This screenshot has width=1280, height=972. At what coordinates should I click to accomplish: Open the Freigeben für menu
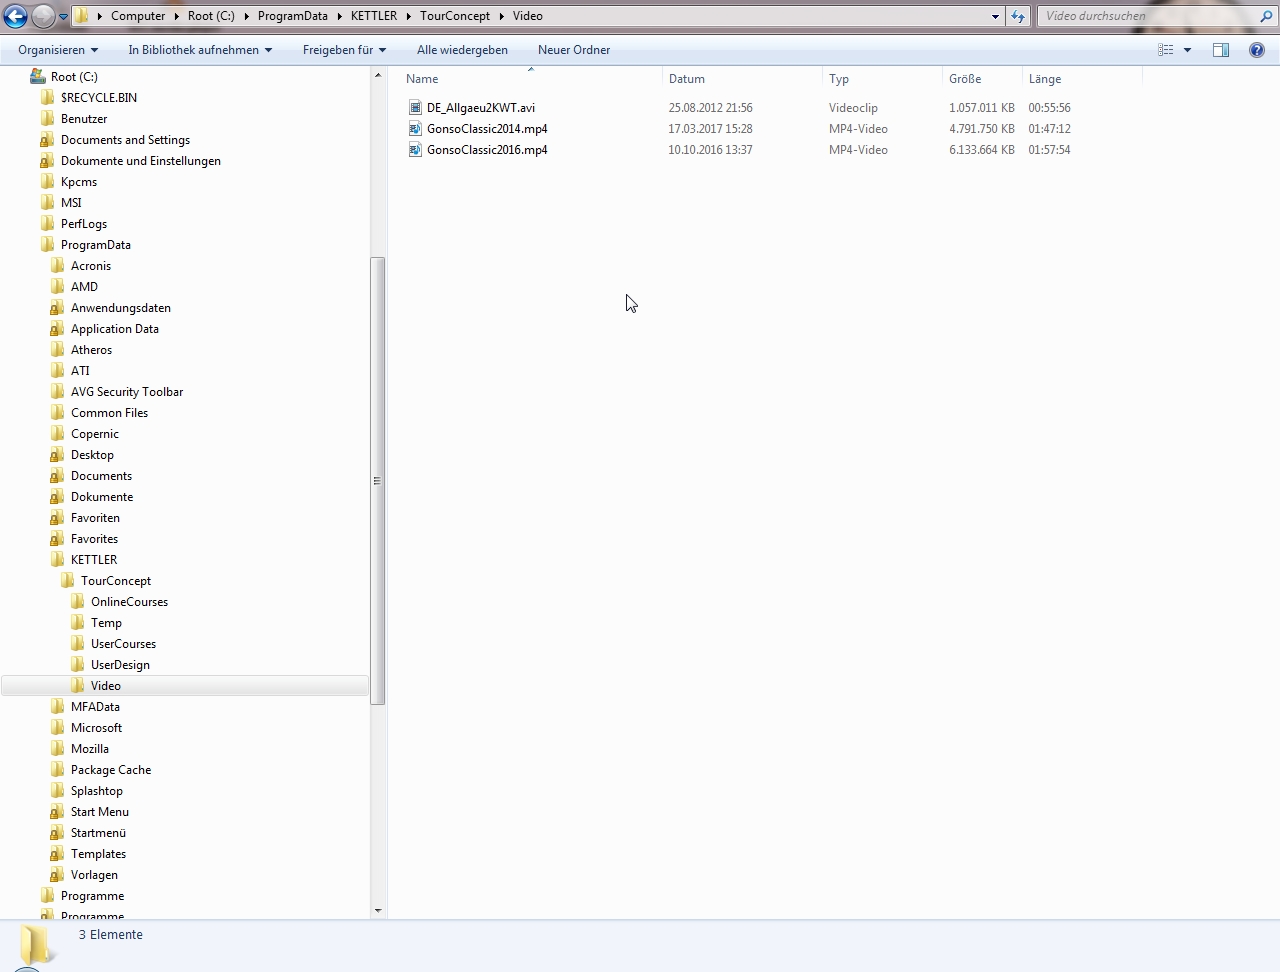[344, 50]
